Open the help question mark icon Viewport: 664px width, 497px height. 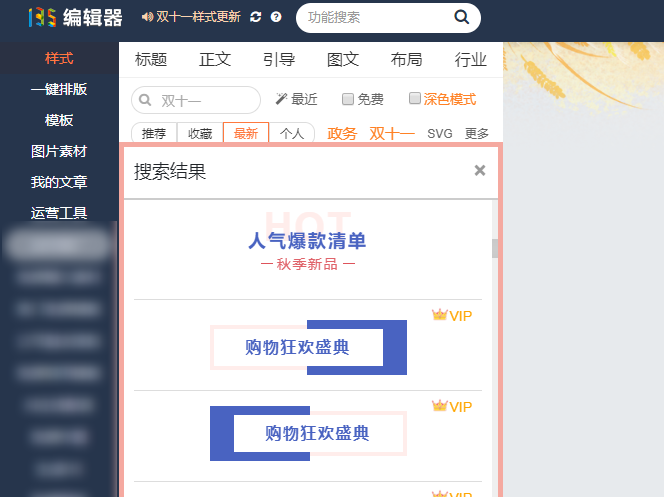276,17
